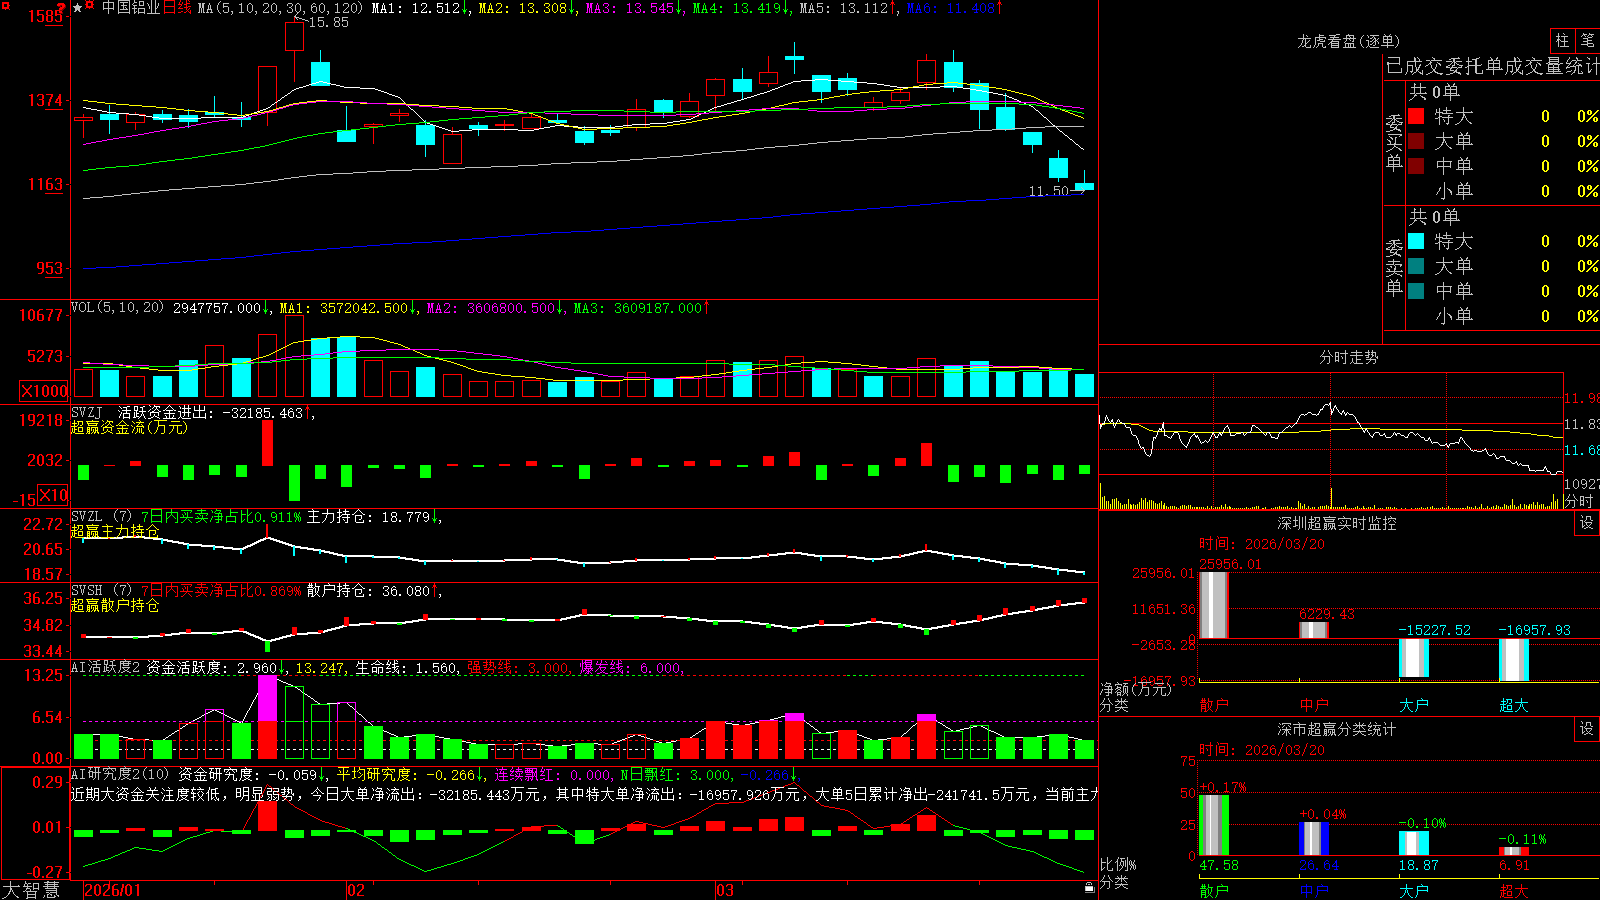Image resolution: width=1600 pixels, height=900 pixels.
Task: Click the 主力持仓: 18.779 value
Action: pos(368,517)
